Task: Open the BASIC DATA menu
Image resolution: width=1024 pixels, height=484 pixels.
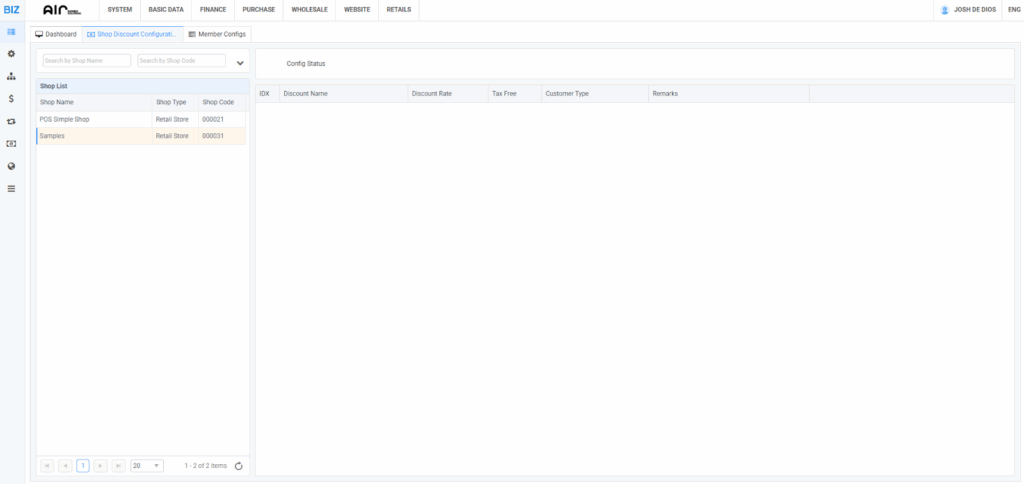Action: (x=165, y=10)
